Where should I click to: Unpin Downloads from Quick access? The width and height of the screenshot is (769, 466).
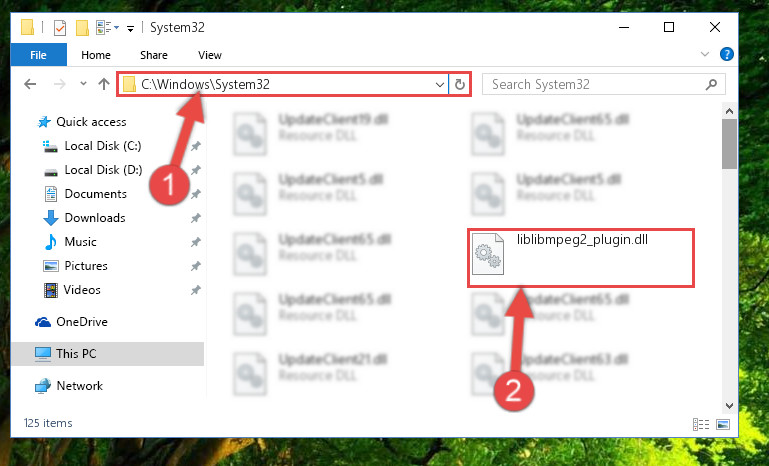click(x=196, y=218)
